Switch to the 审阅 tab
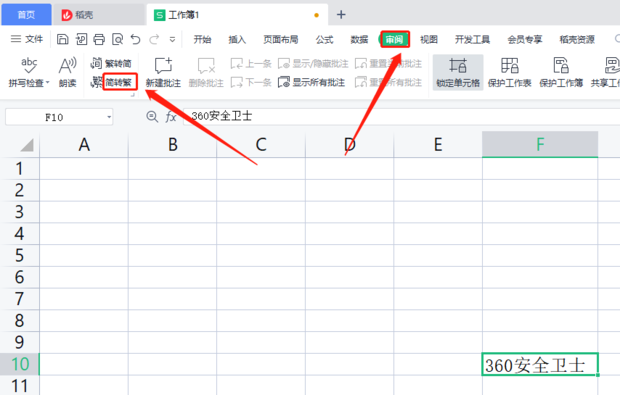 [395, 39]
